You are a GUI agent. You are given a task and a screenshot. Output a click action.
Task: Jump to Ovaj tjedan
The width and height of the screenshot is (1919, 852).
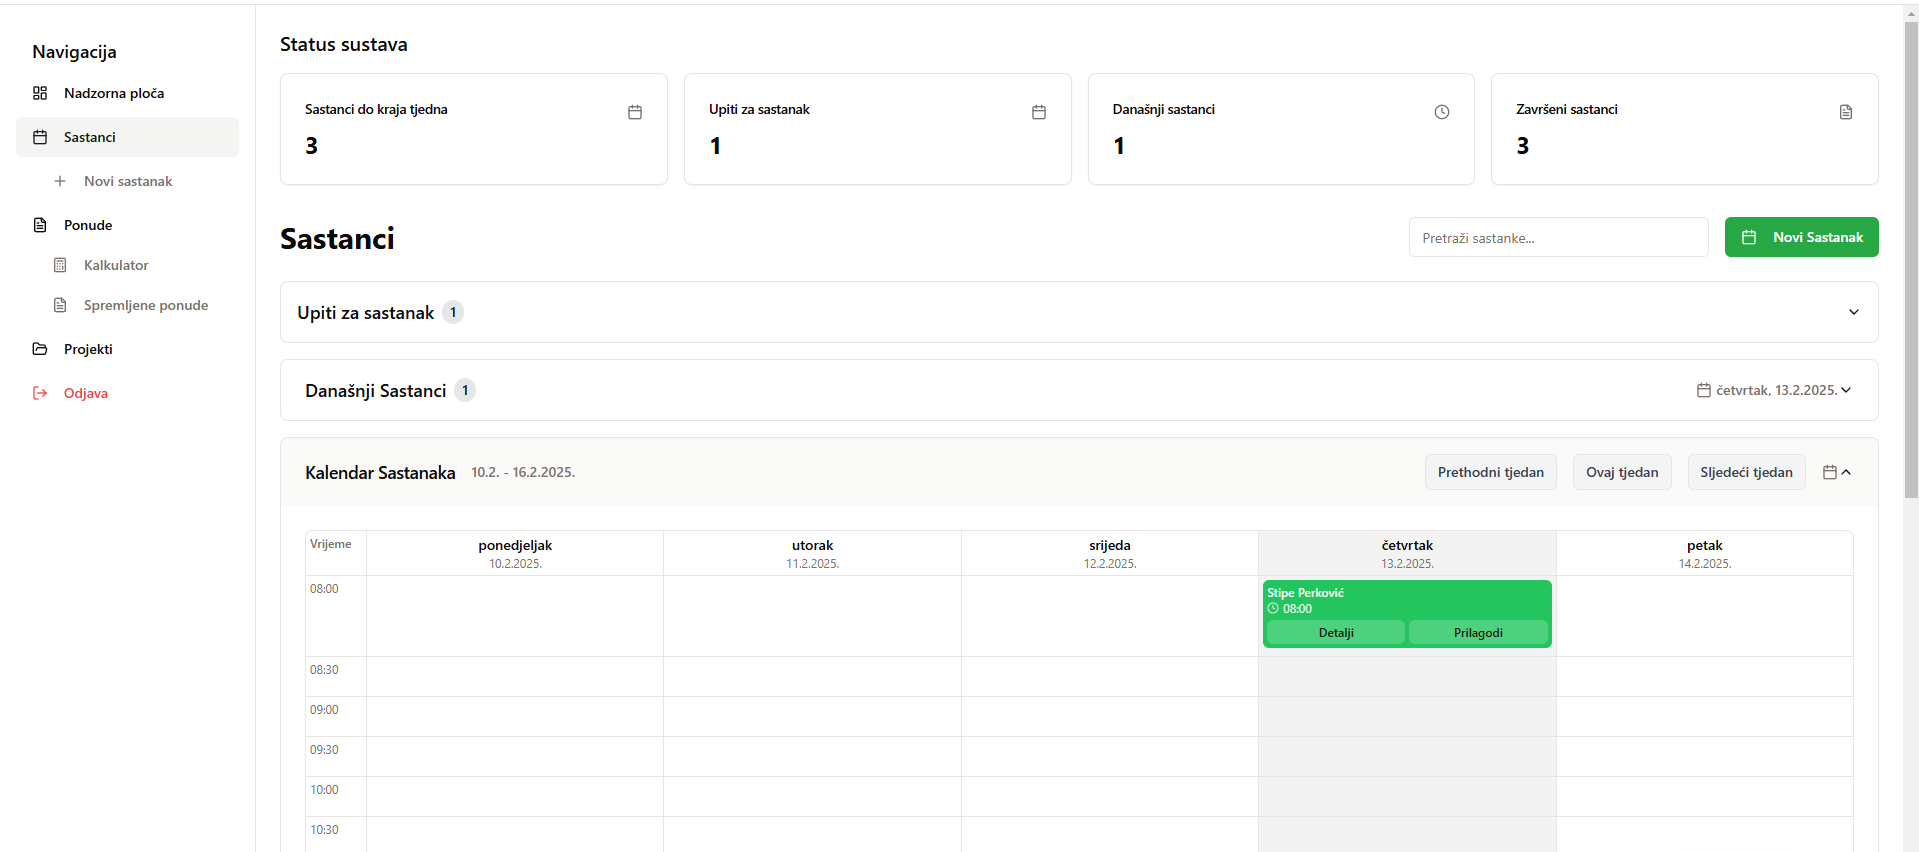click(1622, 472)
